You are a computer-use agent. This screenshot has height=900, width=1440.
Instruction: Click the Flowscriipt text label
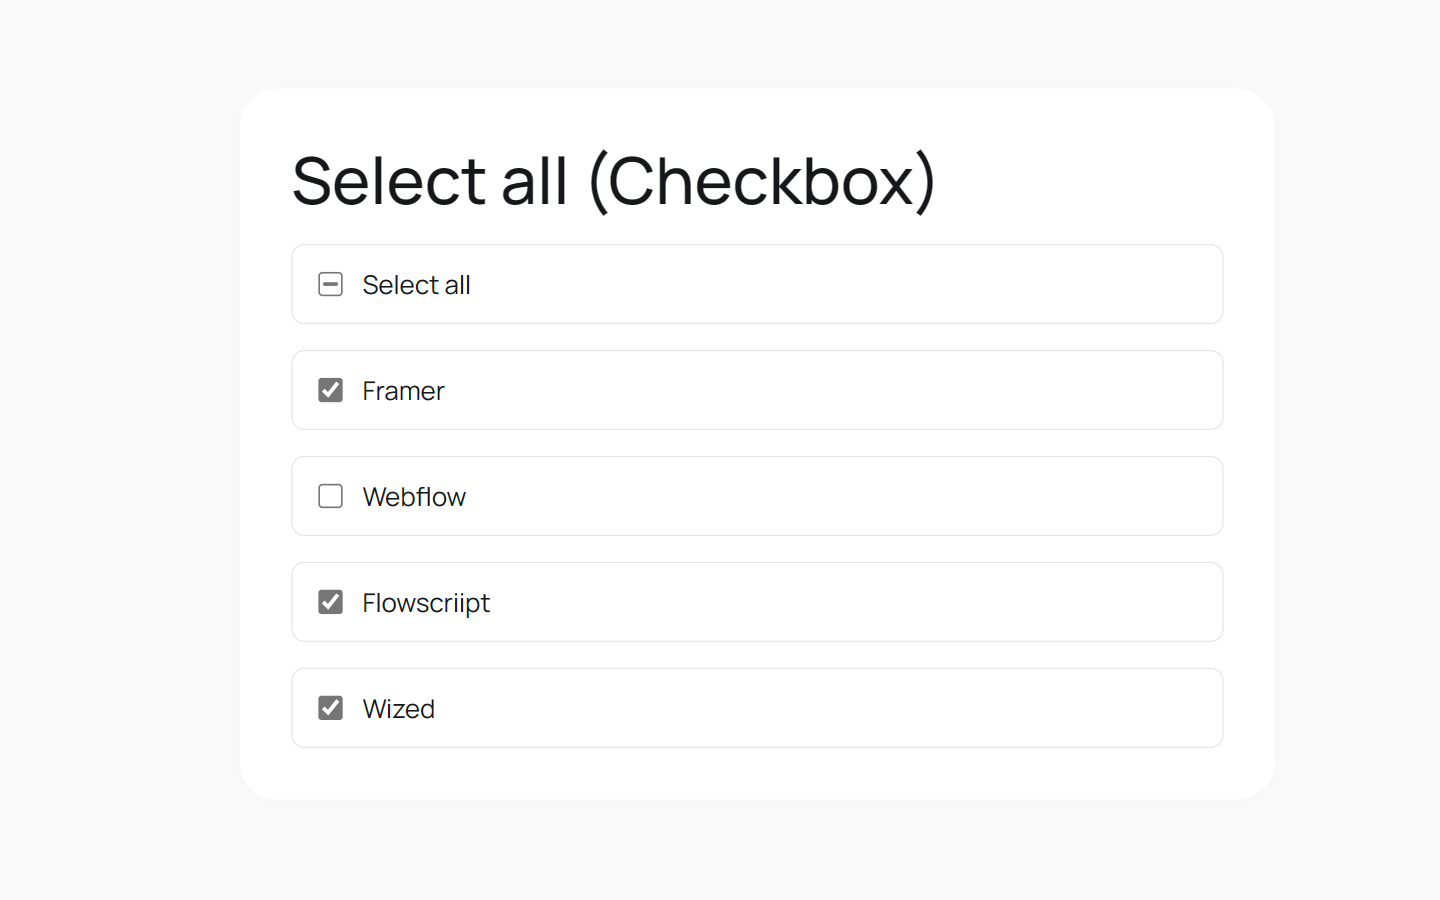coord(426,603)
